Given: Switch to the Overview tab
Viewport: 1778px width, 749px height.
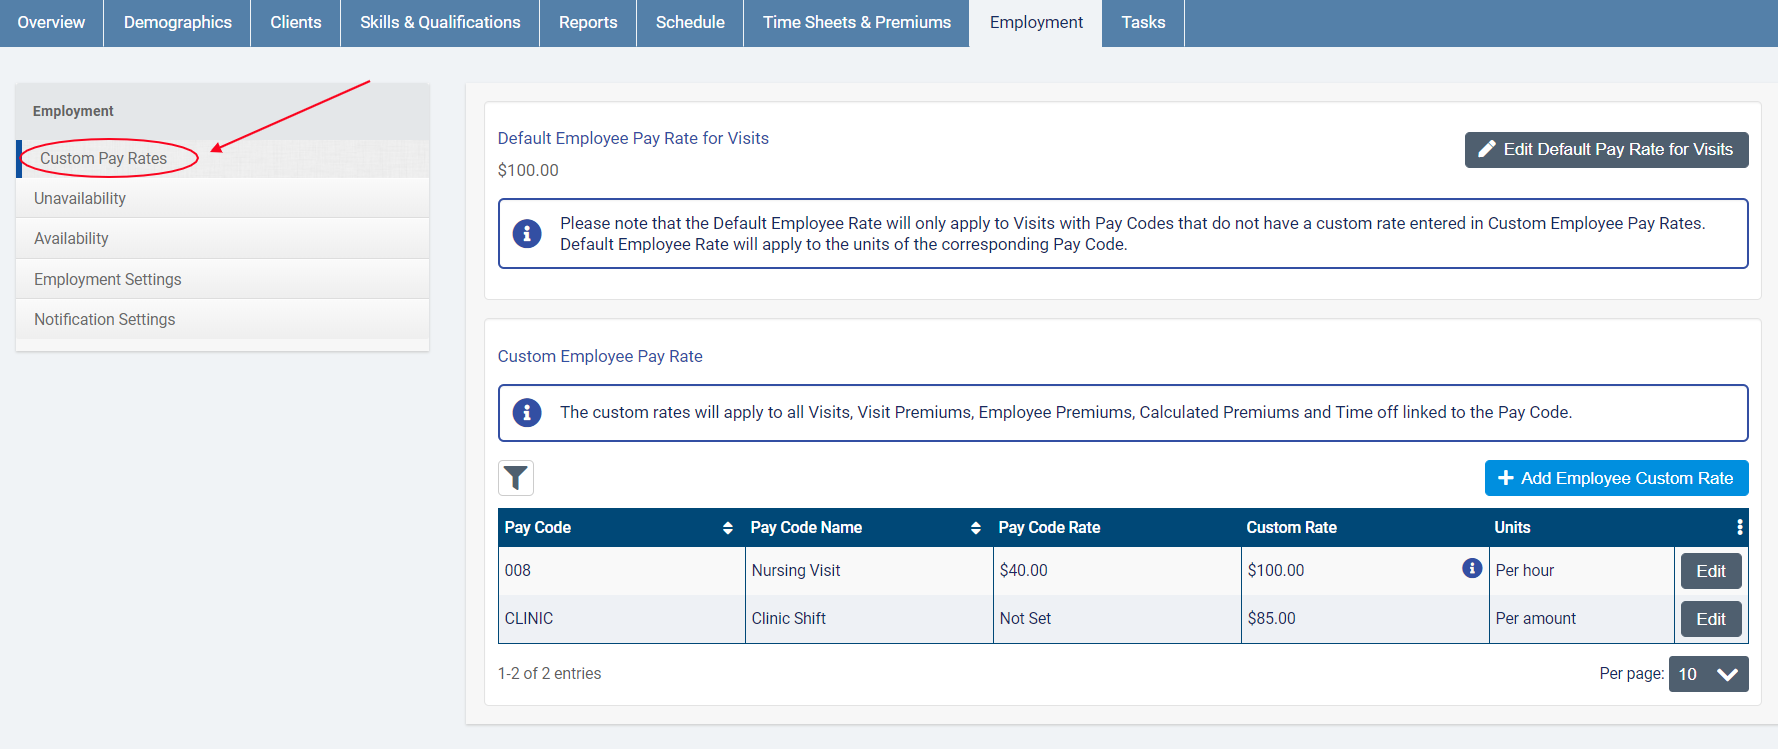Looking at the screenshot, I should pos(51,23).
